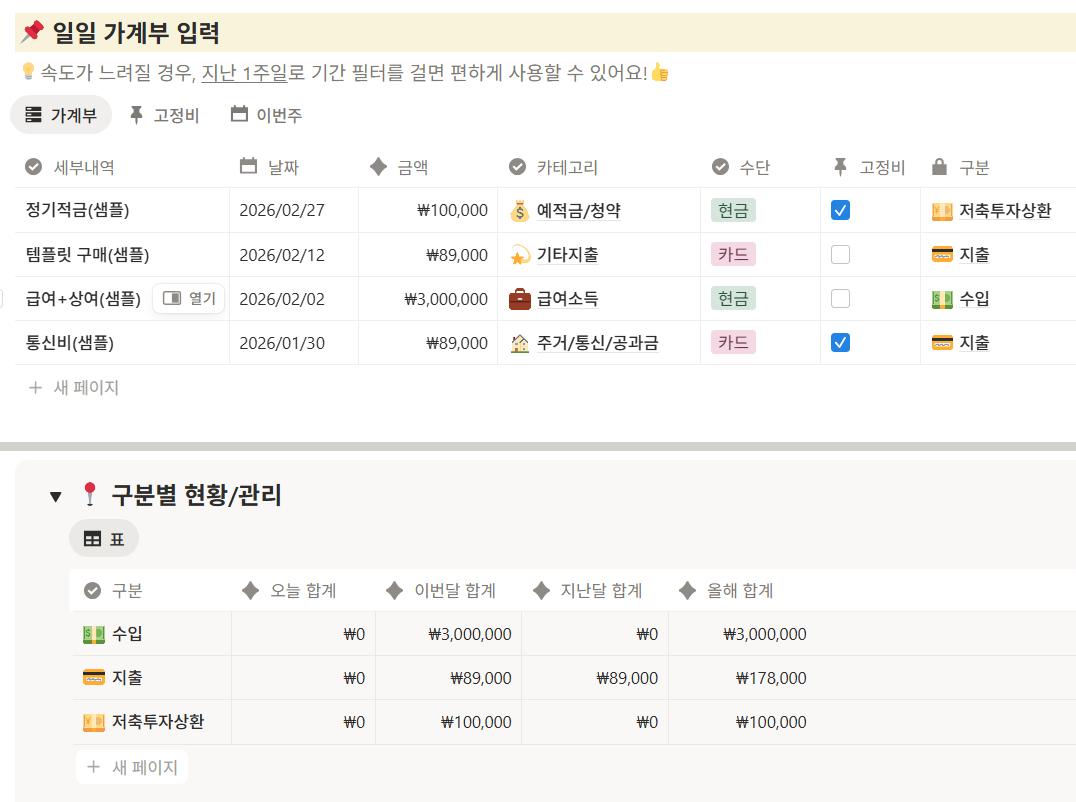Click the 이번달 합계 column header

point(448,590)
